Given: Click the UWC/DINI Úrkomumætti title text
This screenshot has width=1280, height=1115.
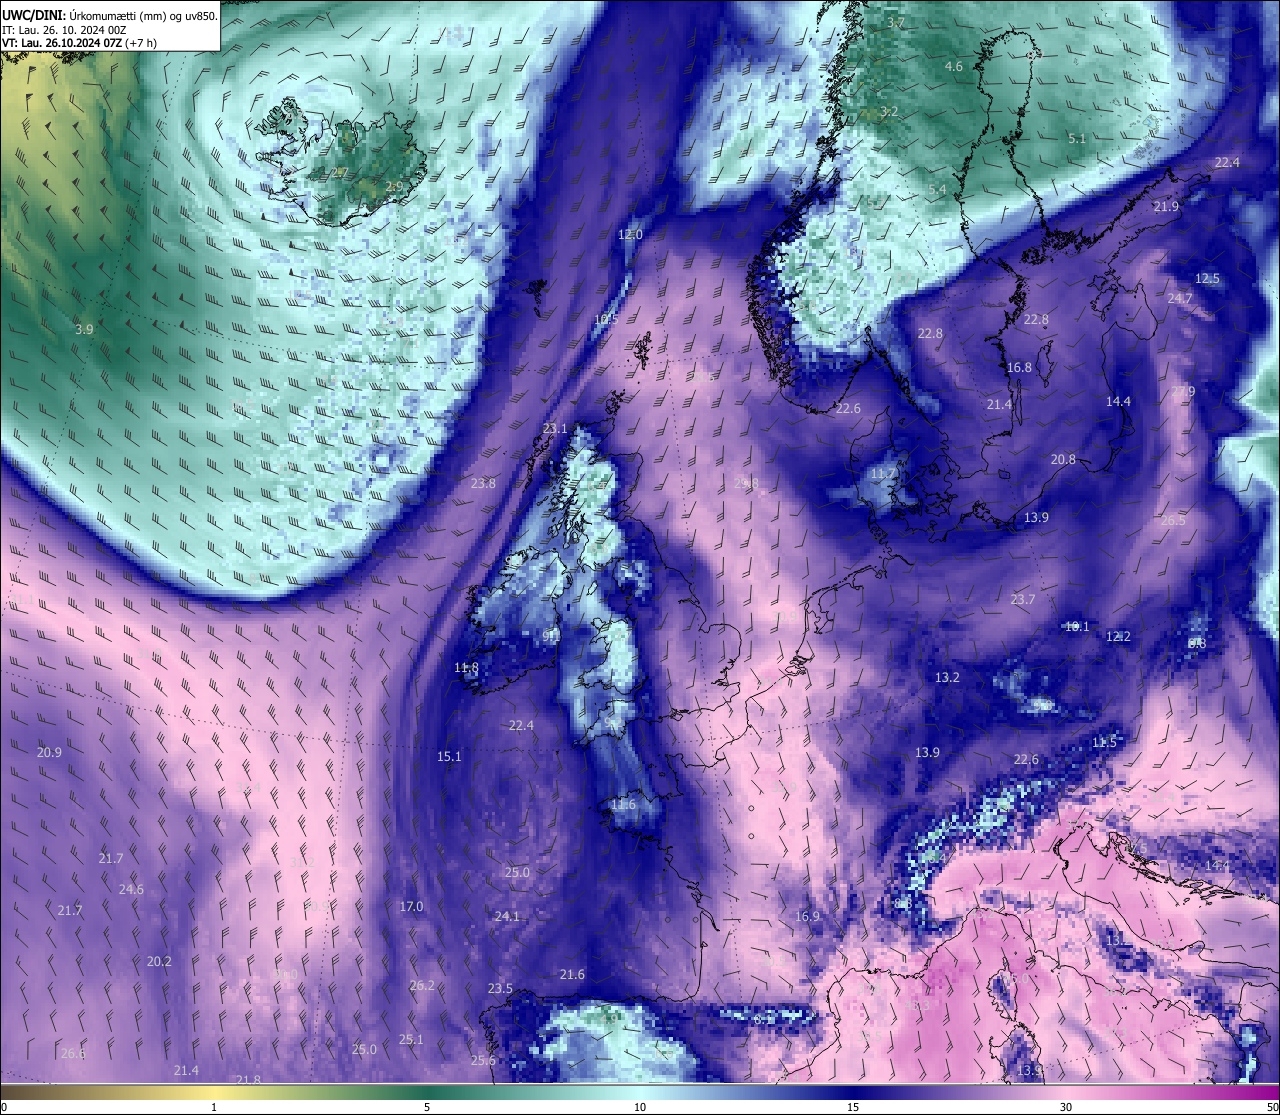Looking at the screenshot, I should (x=109, y=16).
